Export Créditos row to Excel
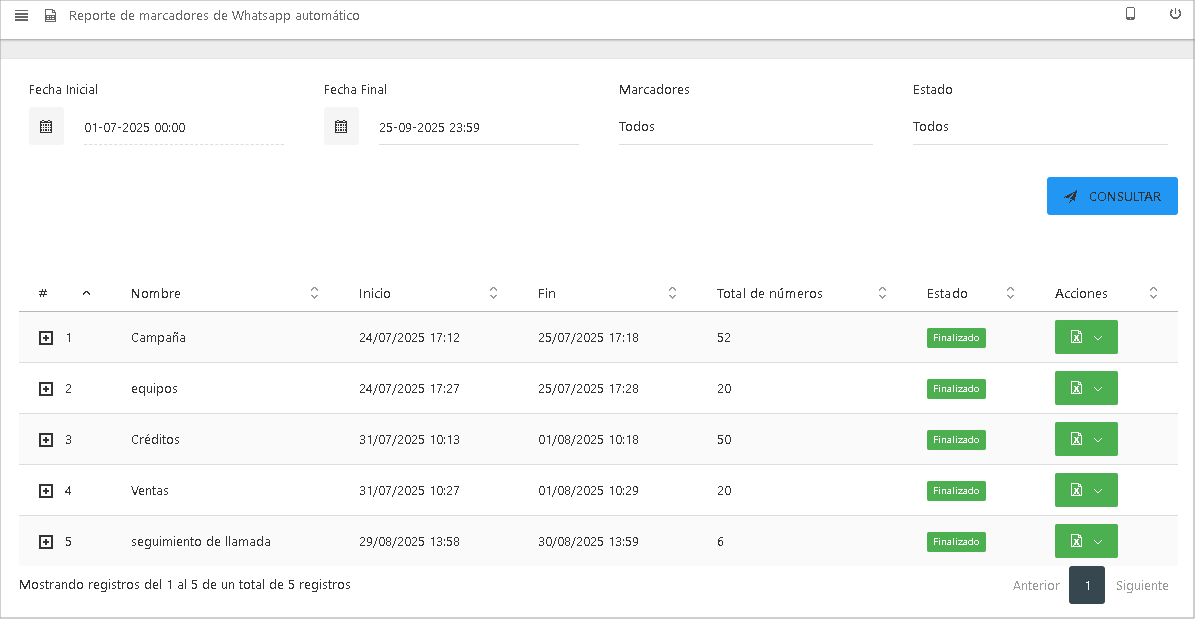 1076,440
